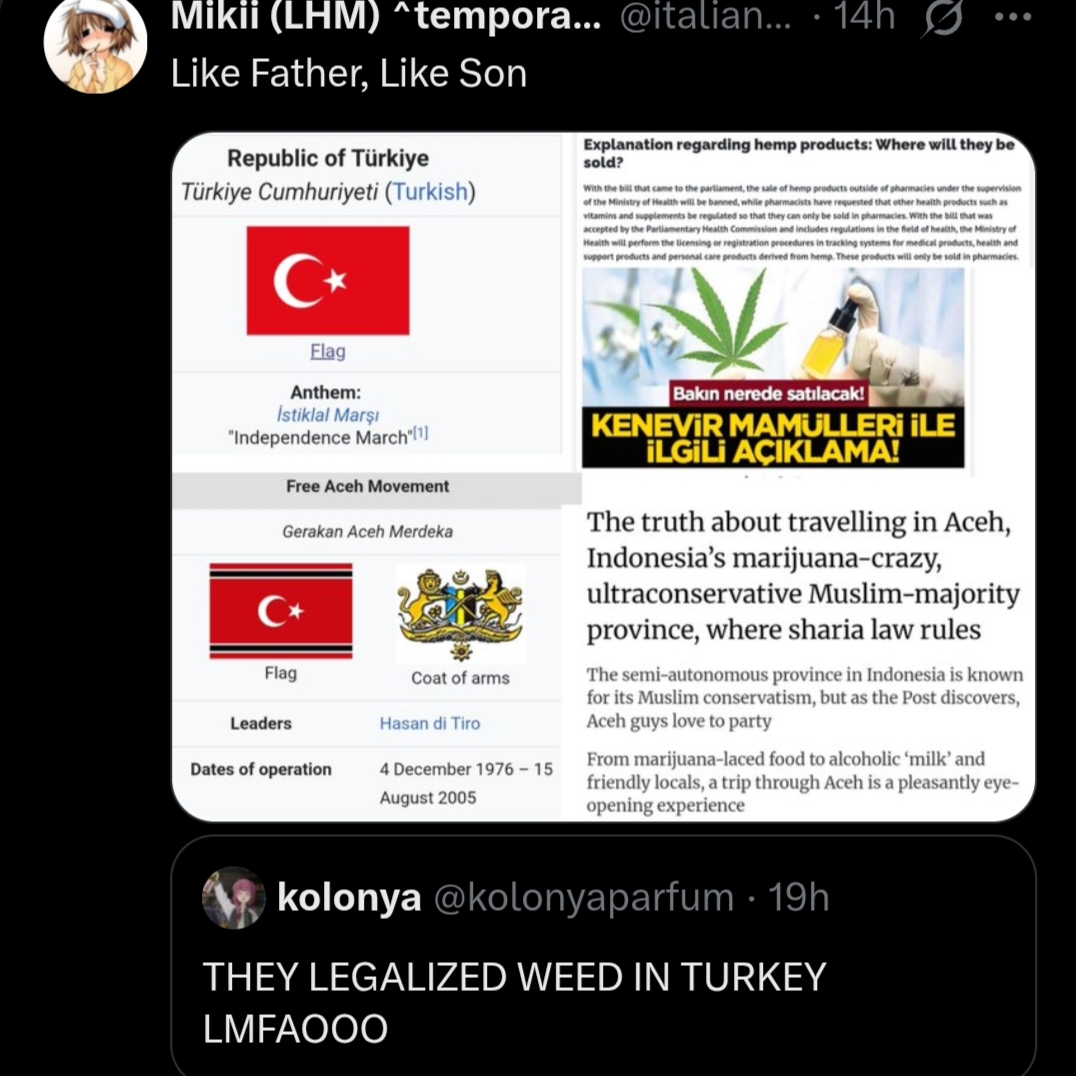Click the Turkish flag picture
Image resolution: width=1076 pixels, height=1076 pixels.
pyautogui.click(x=328, y=281)
